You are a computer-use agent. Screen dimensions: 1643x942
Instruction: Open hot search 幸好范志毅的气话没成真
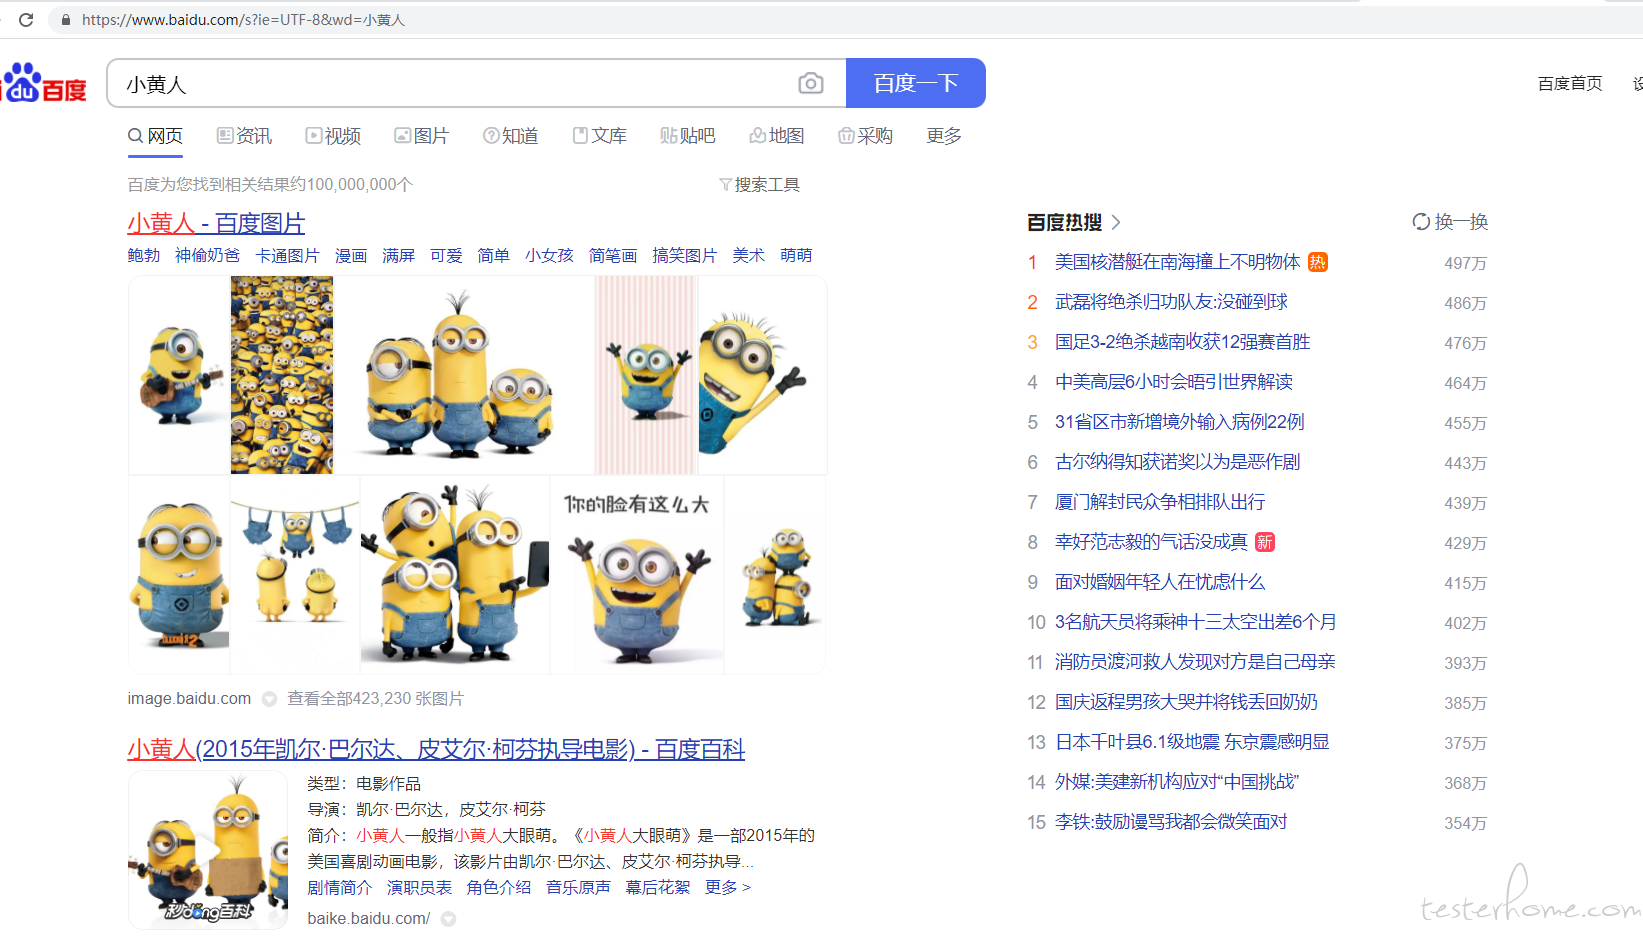tap(1151, 542)
